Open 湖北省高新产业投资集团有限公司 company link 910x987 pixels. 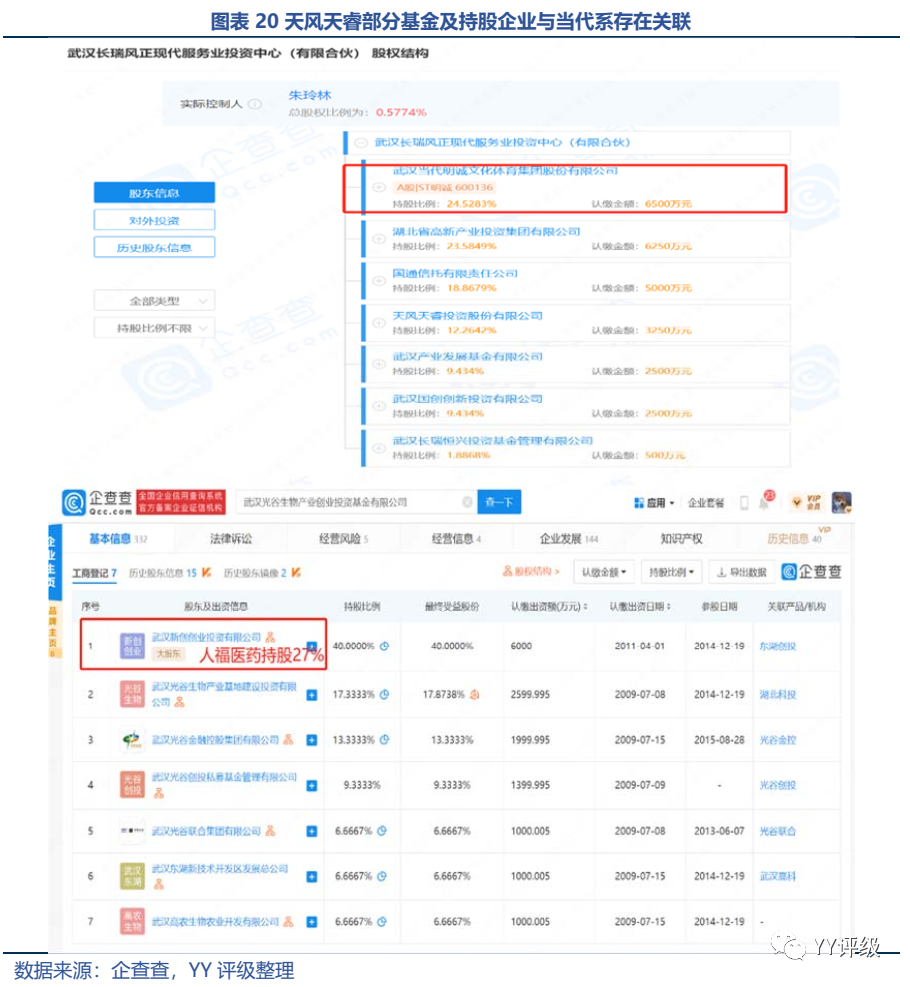click(486, 232)
